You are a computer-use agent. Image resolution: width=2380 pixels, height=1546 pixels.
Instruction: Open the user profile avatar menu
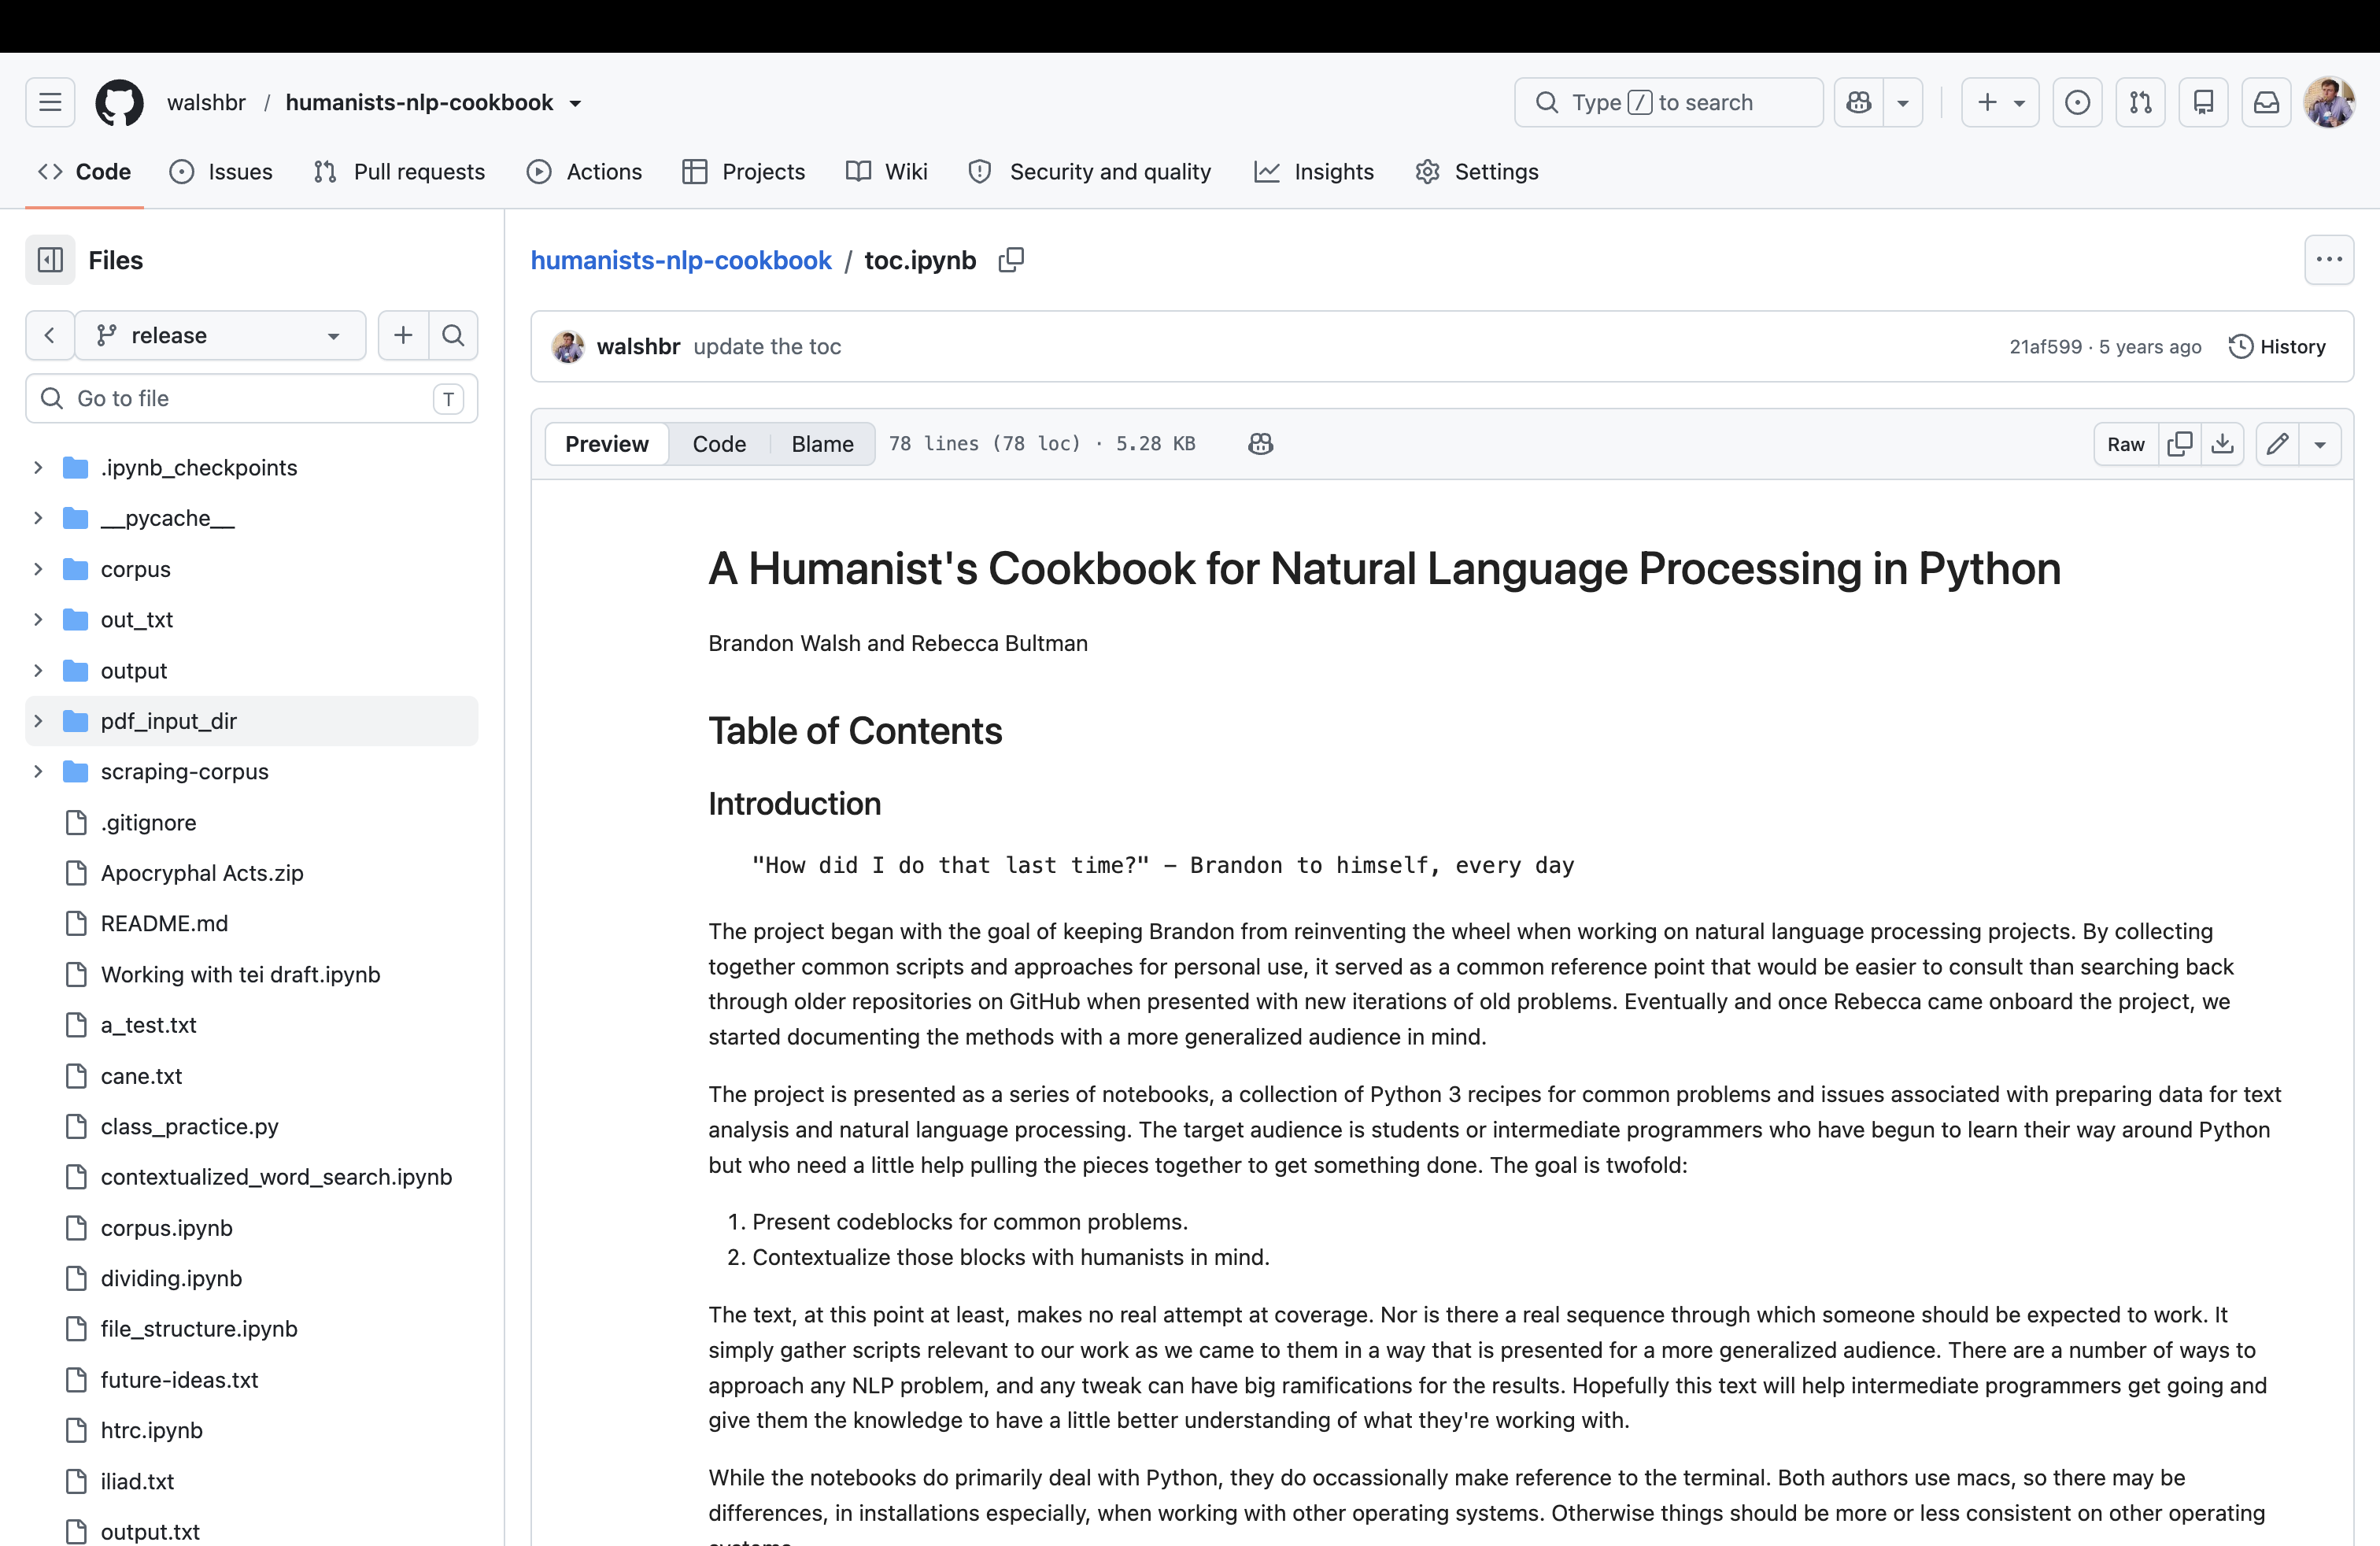coord(2329,102)
